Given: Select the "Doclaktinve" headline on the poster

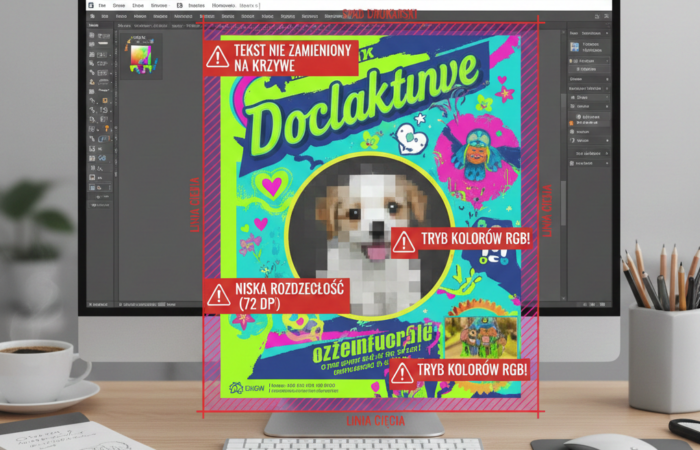Looking at the screenshot, I should [362, 105].
